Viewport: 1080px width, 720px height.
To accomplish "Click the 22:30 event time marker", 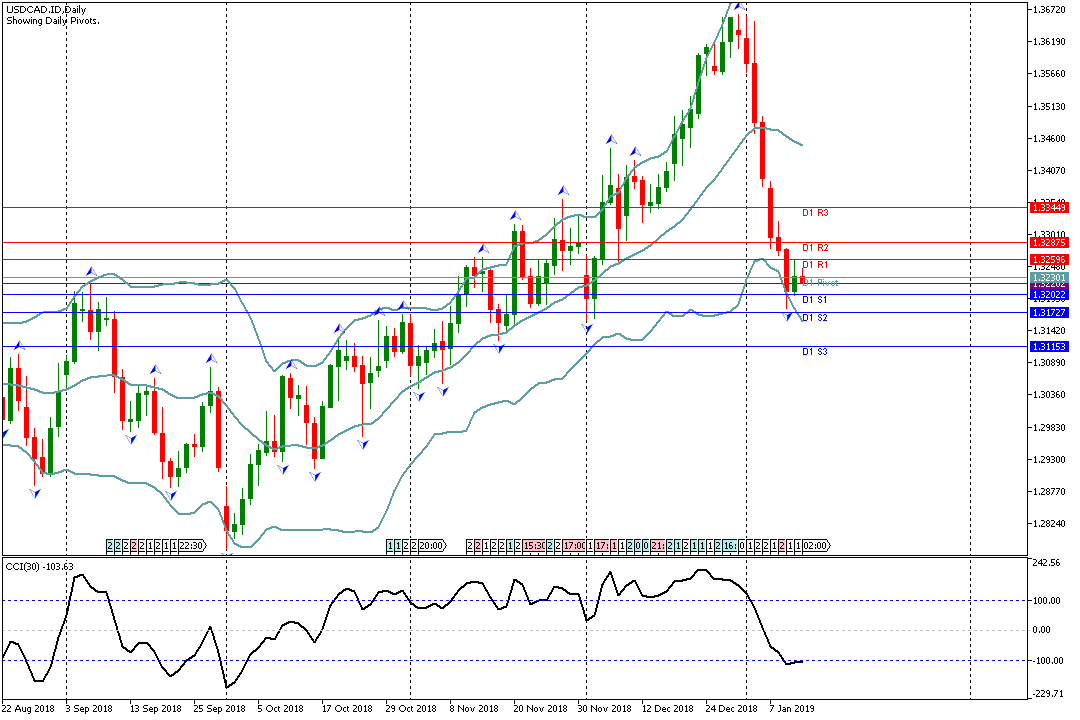I will click(x=193, y=546).
